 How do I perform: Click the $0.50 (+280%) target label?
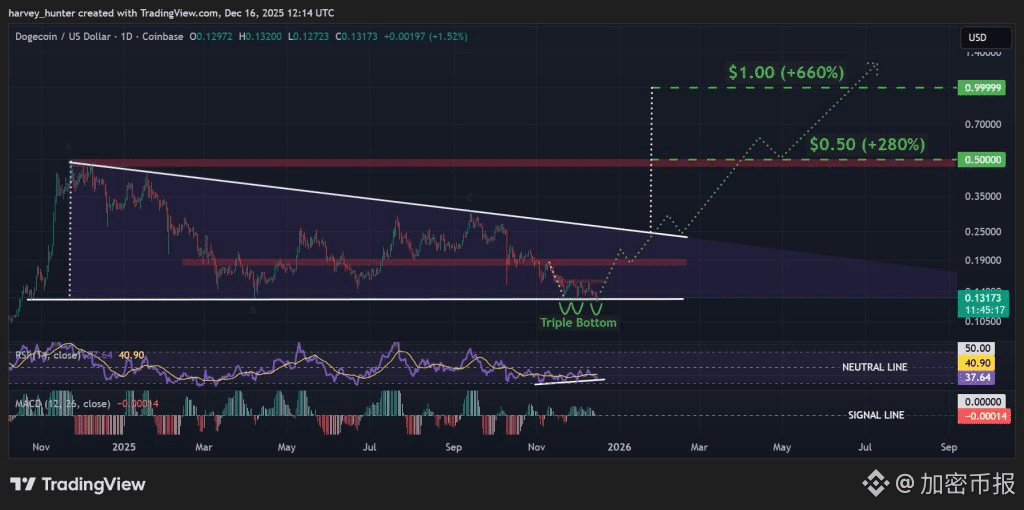pyautogui.click(x=867, y=144)
